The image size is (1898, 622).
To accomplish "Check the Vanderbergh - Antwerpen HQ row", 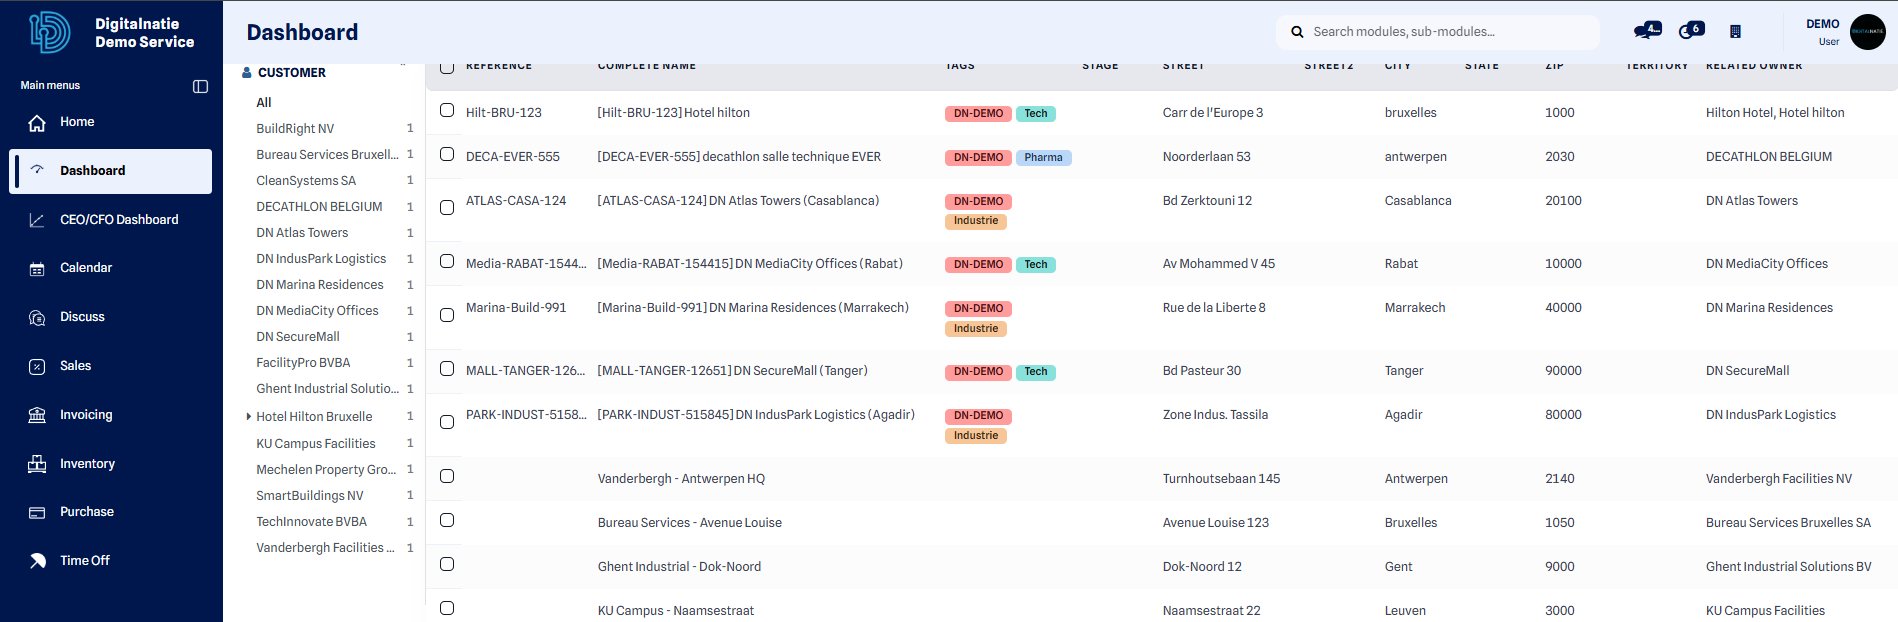I will point(447,477).
